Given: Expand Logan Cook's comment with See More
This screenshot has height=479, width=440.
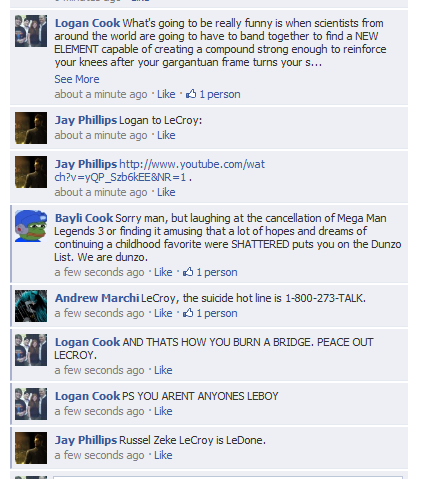Looking at the screenshot, I should click(x=77, y=79).
